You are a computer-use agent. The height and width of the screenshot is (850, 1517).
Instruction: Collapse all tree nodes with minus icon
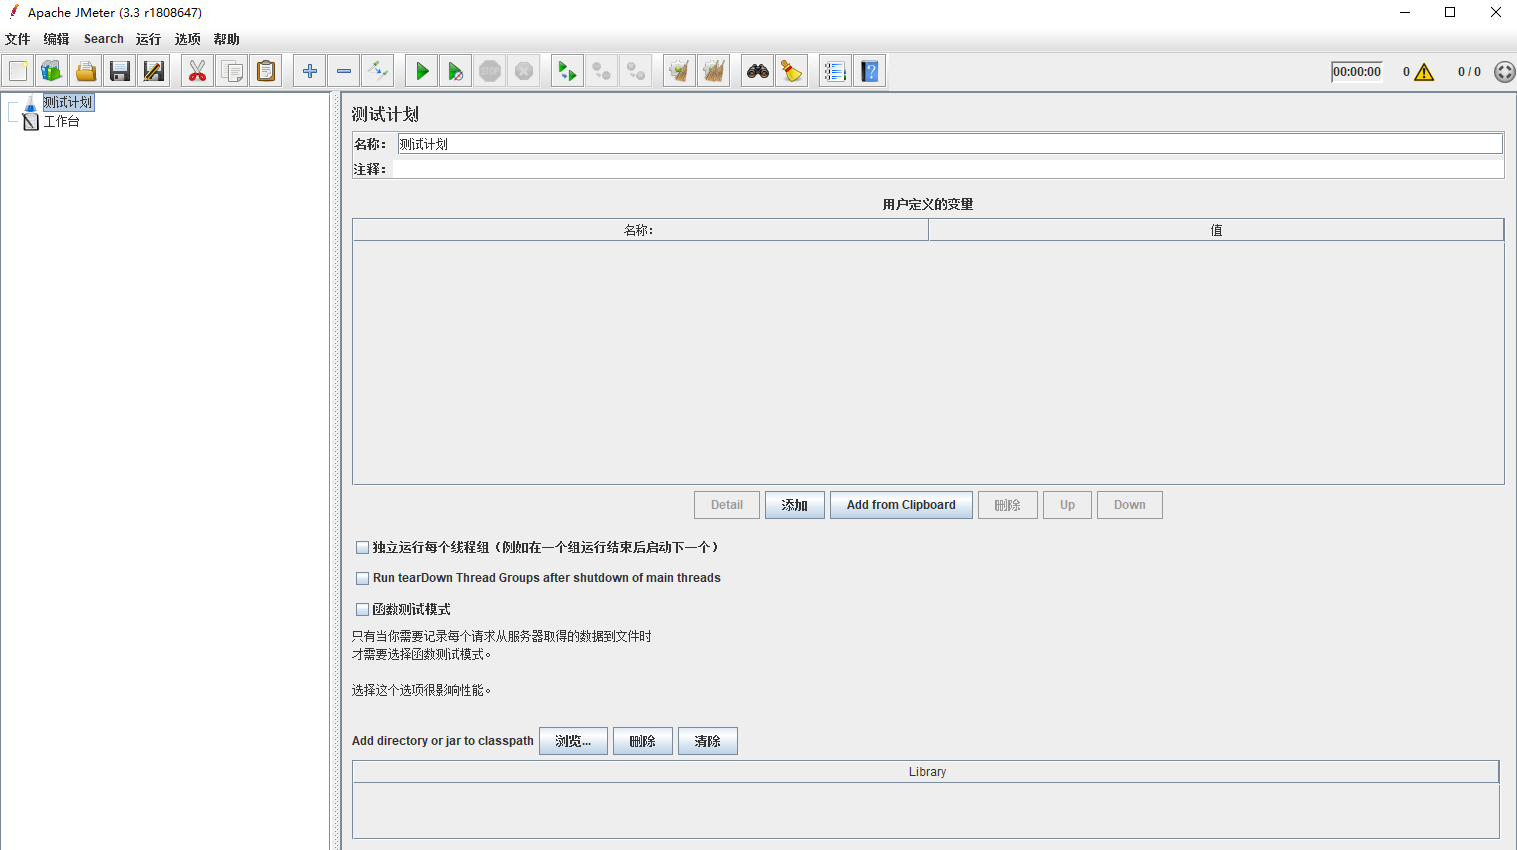[343, 70]
